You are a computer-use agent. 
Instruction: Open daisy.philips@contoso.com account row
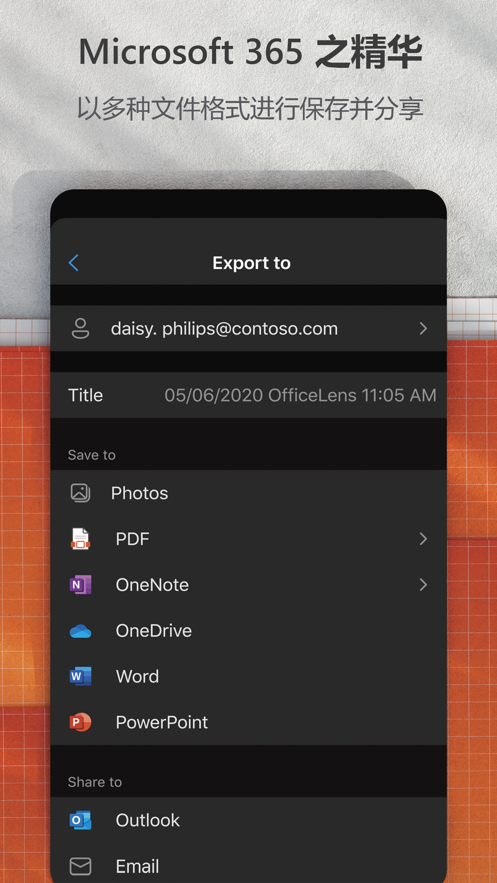click(x=248, y=328)
